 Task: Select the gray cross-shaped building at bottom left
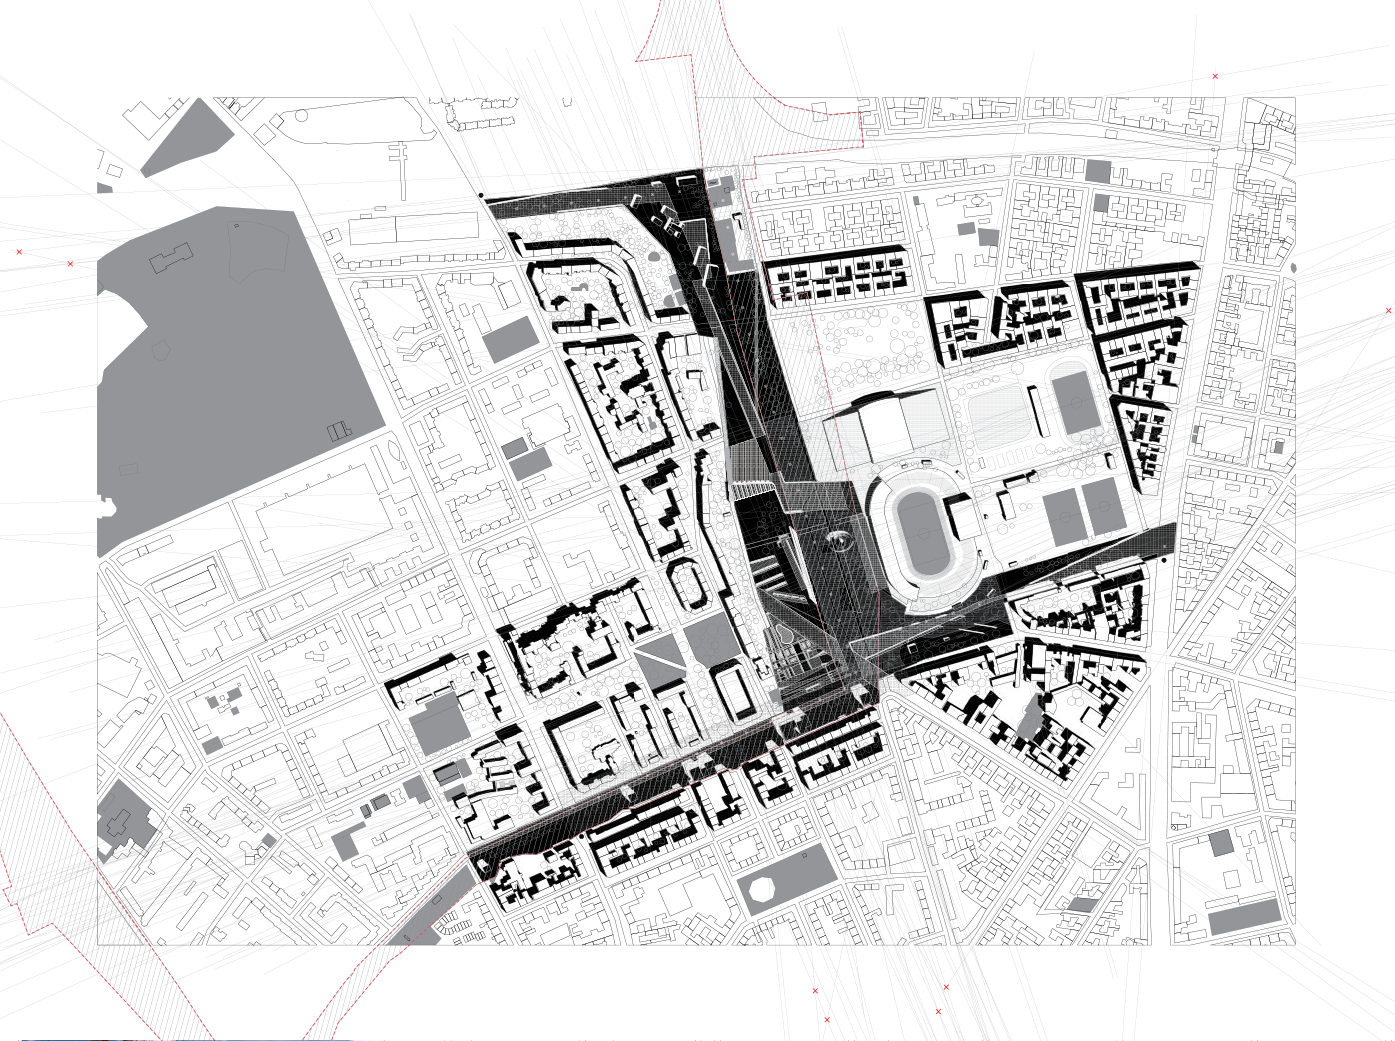coord(123,822)
